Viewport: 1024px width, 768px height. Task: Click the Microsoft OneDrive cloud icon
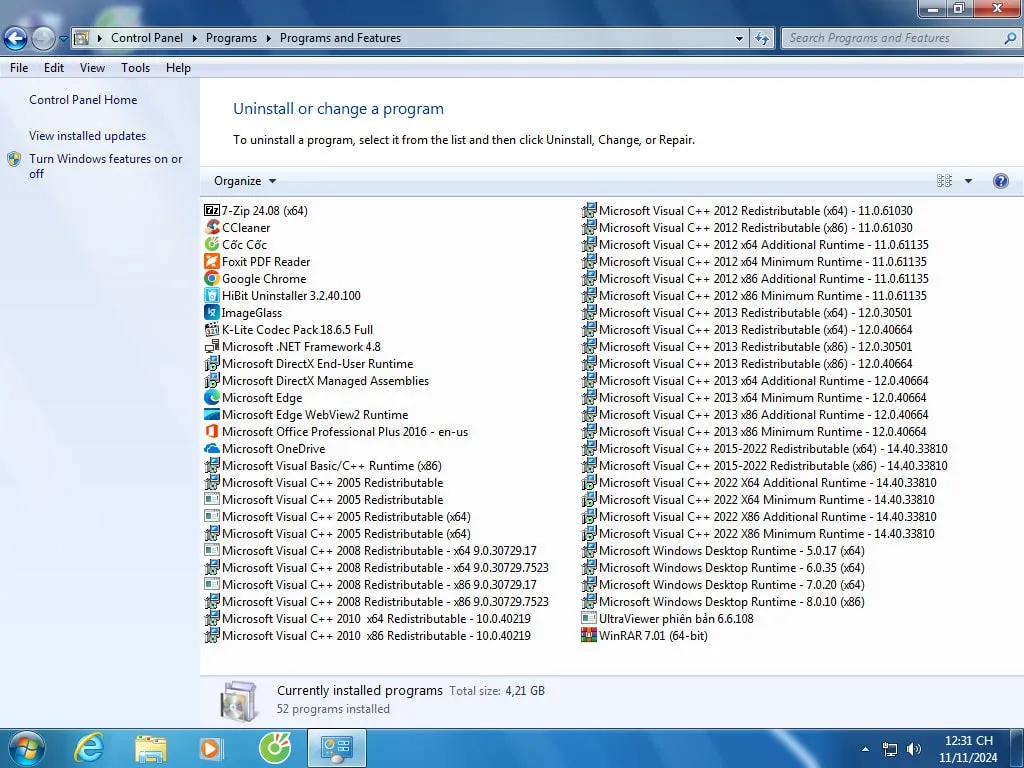pyautogui.click(x=212, y=449)
